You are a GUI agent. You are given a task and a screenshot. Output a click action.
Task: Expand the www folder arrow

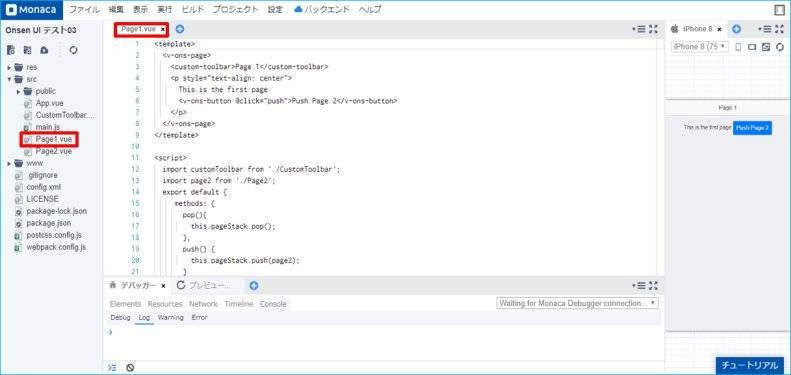click(x=9, y=164)
